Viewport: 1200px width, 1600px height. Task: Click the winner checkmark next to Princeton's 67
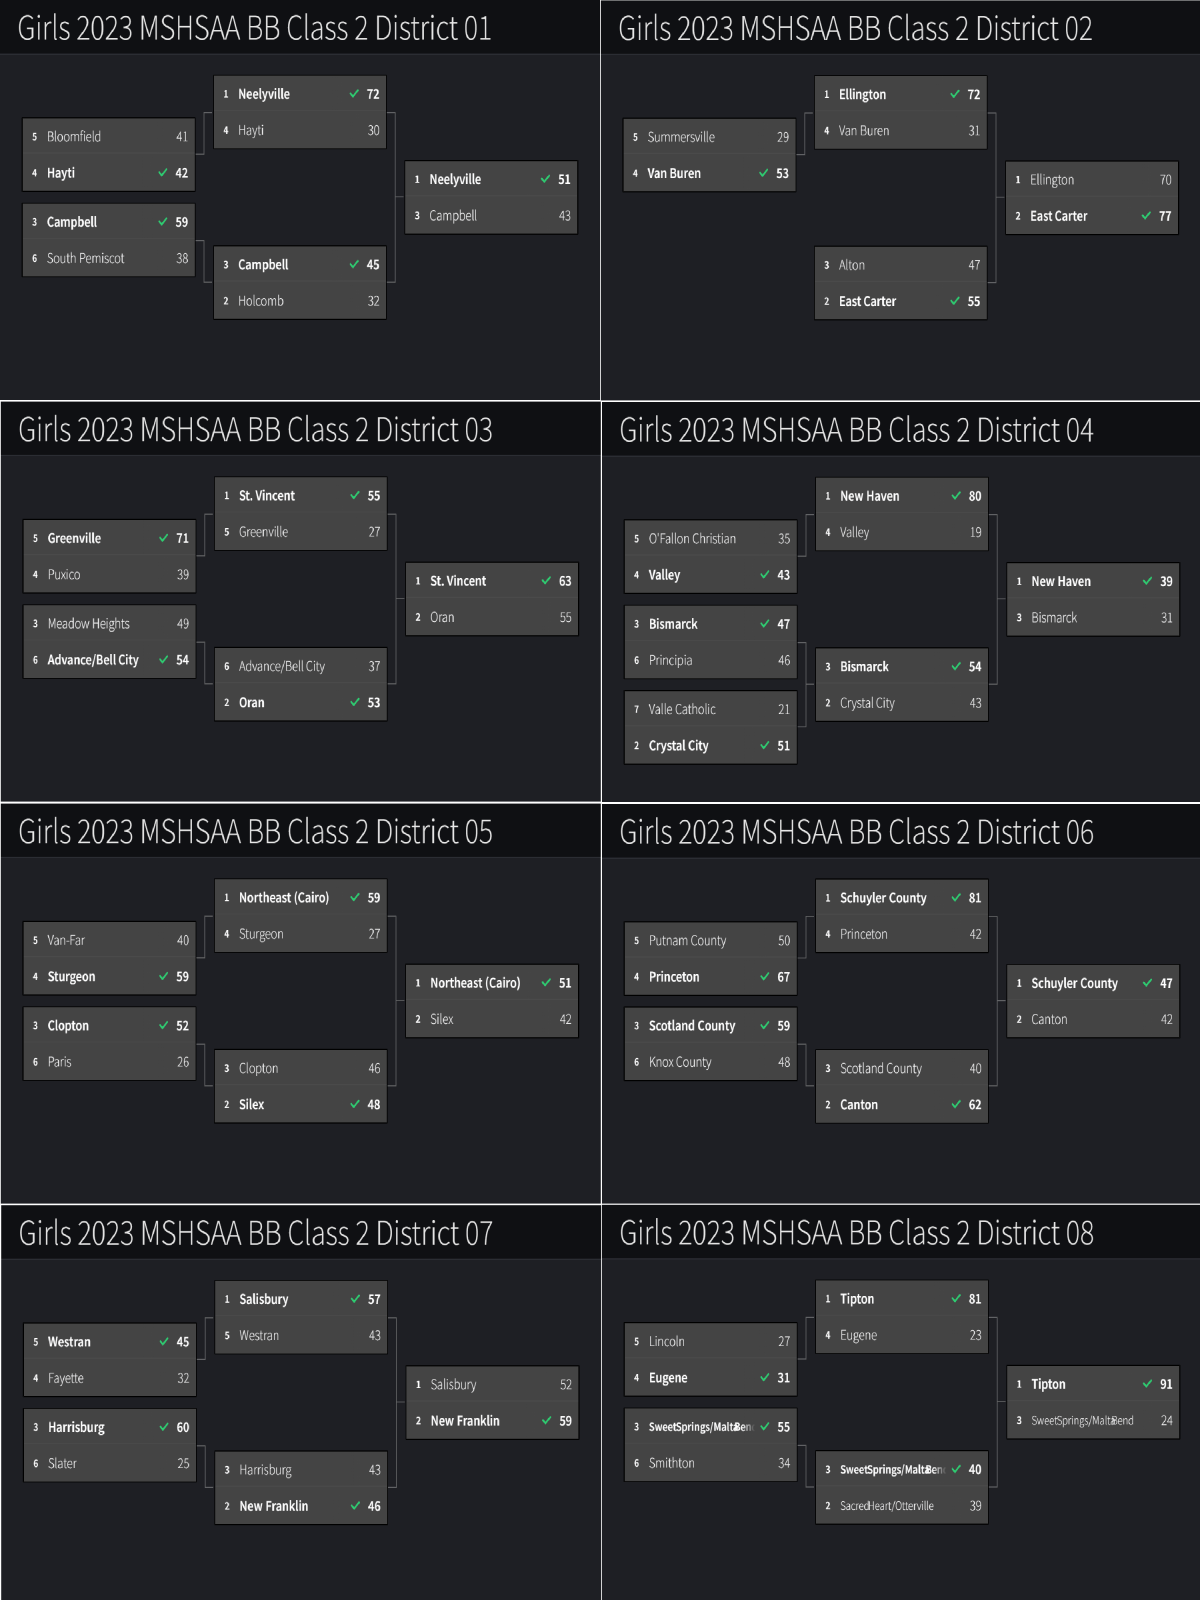click(765, 977)
